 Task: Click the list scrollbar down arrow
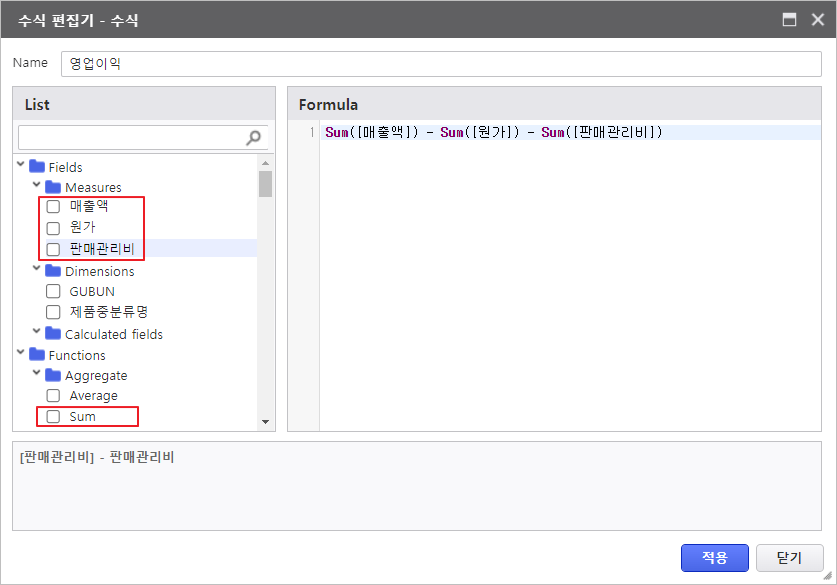click(265, 422)
